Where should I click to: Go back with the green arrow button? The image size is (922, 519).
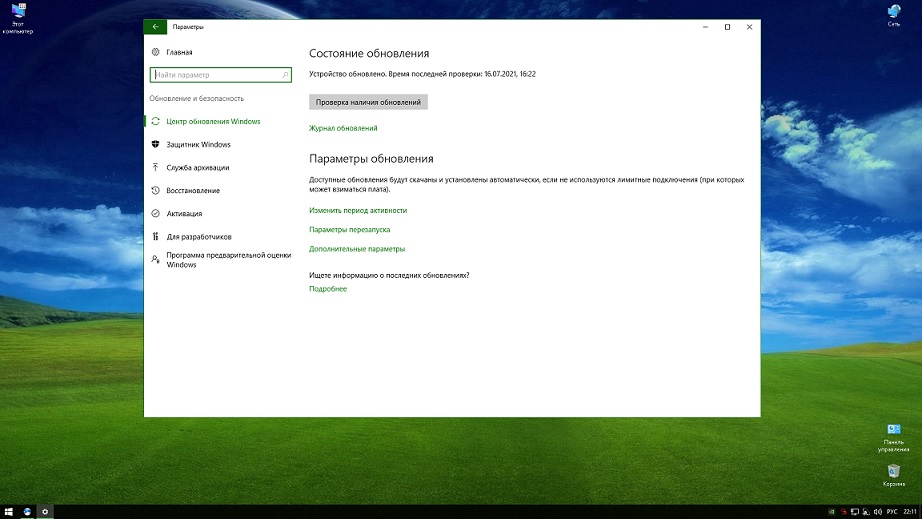click(x=155, y=27)
